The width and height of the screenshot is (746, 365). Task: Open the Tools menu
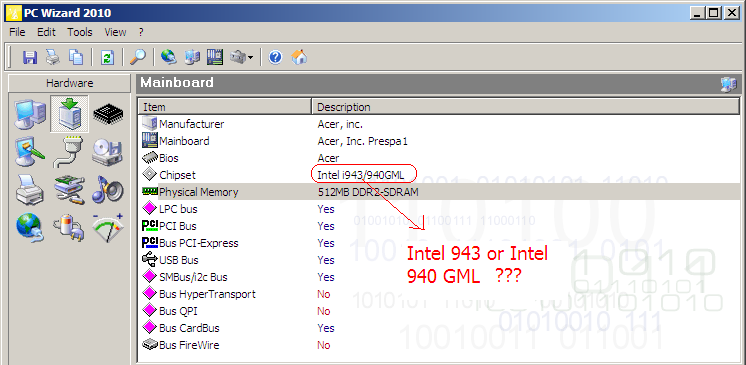[79, 32]
